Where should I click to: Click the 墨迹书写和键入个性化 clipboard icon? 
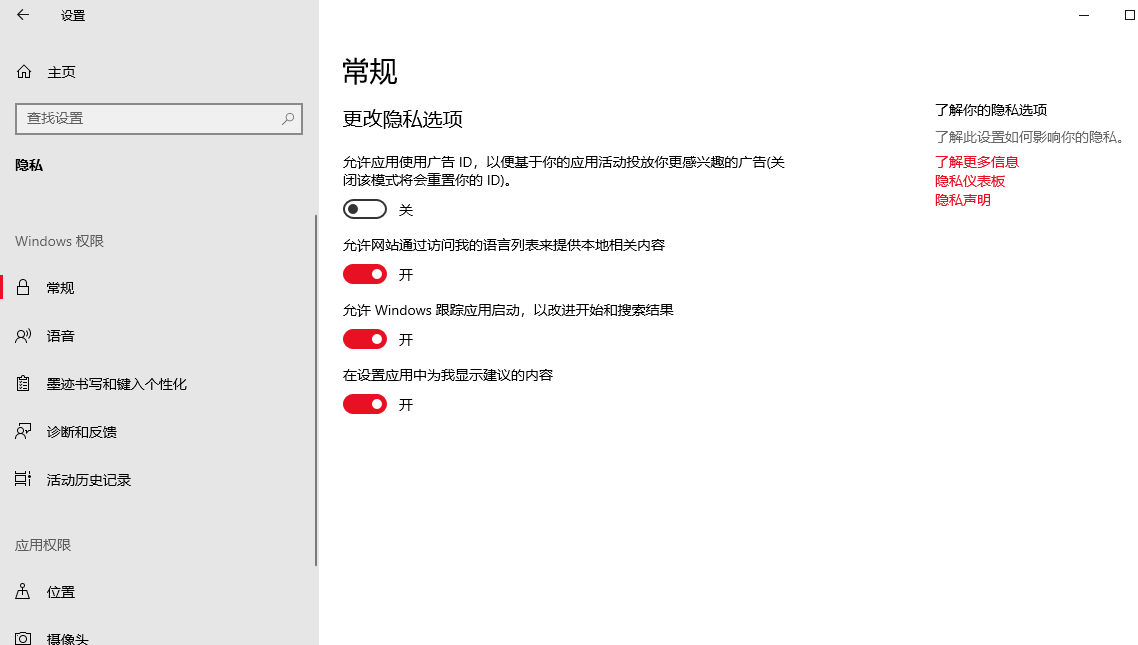point(22,383)
